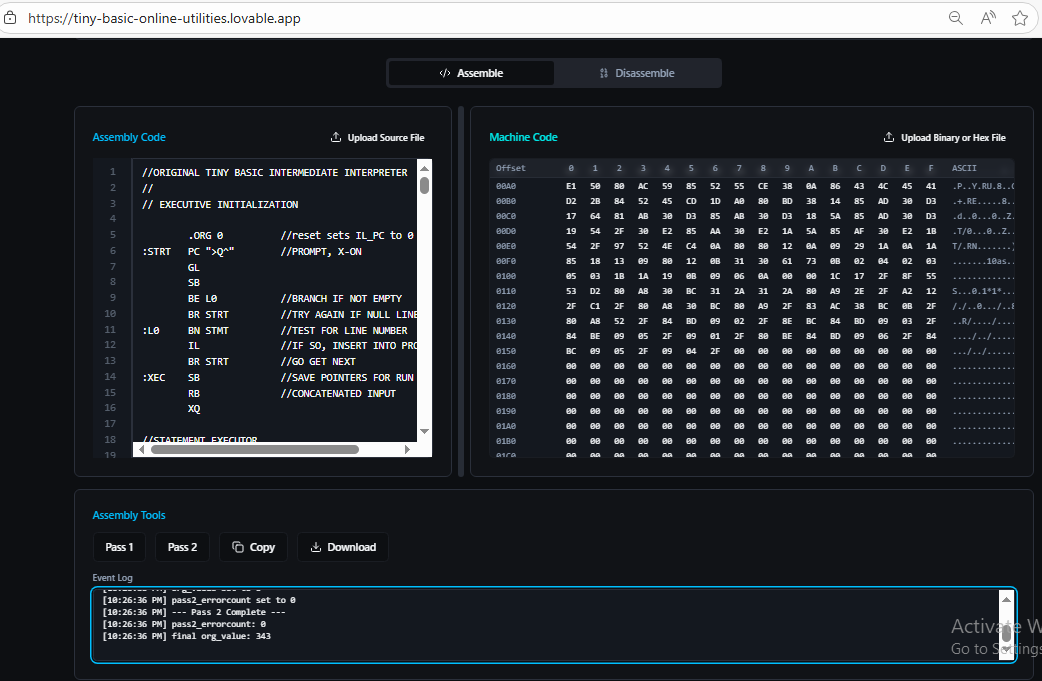Download the assembled output file
Screen dimensions: 1042x681
pos(343,547)
